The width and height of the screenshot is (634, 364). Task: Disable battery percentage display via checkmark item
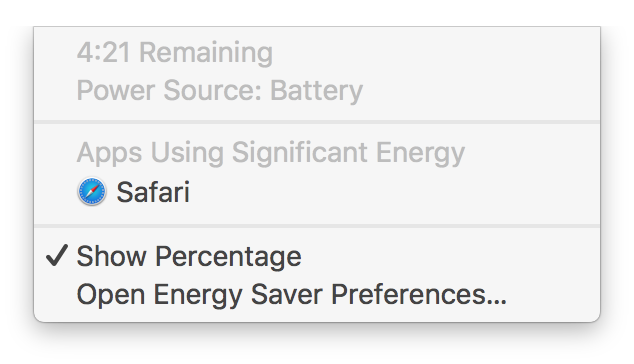pyautogui.click(x=317, y=256)
